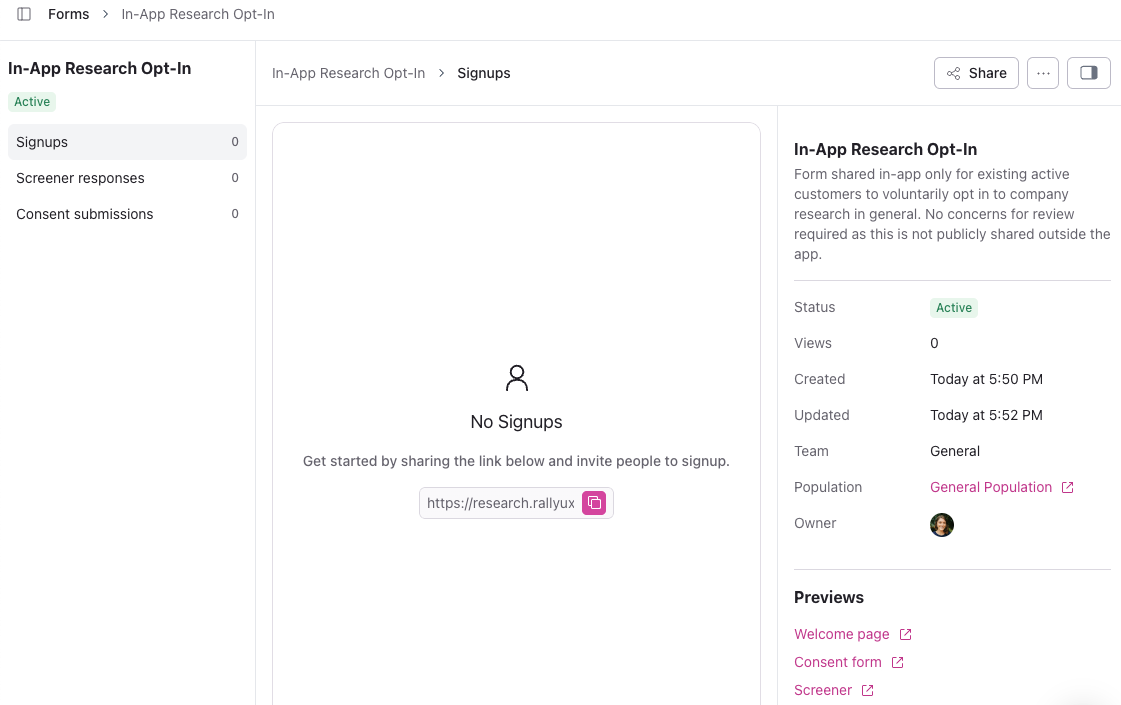Image resolution: width=1121 pixels, height=705 pixels.
Task: Open Welcome page preview external icon
Action: pos(906,634)
